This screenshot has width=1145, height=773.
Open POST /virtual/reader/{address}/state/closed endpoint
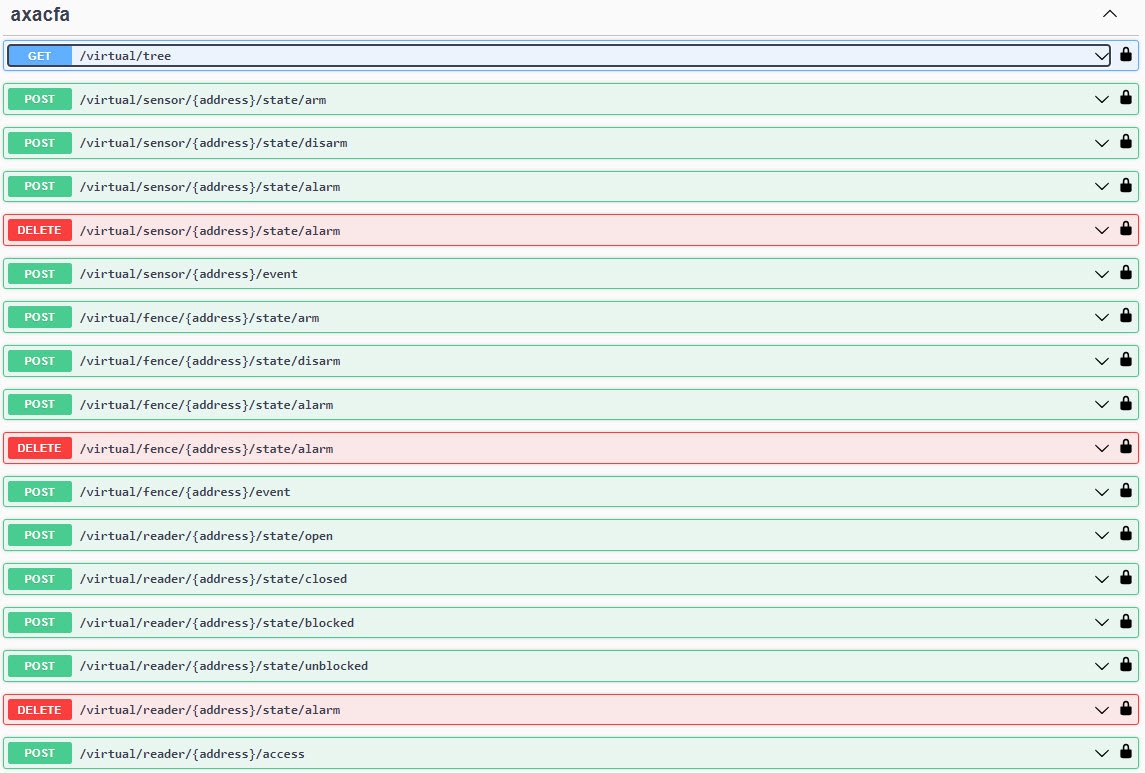(x=214, y=579)
